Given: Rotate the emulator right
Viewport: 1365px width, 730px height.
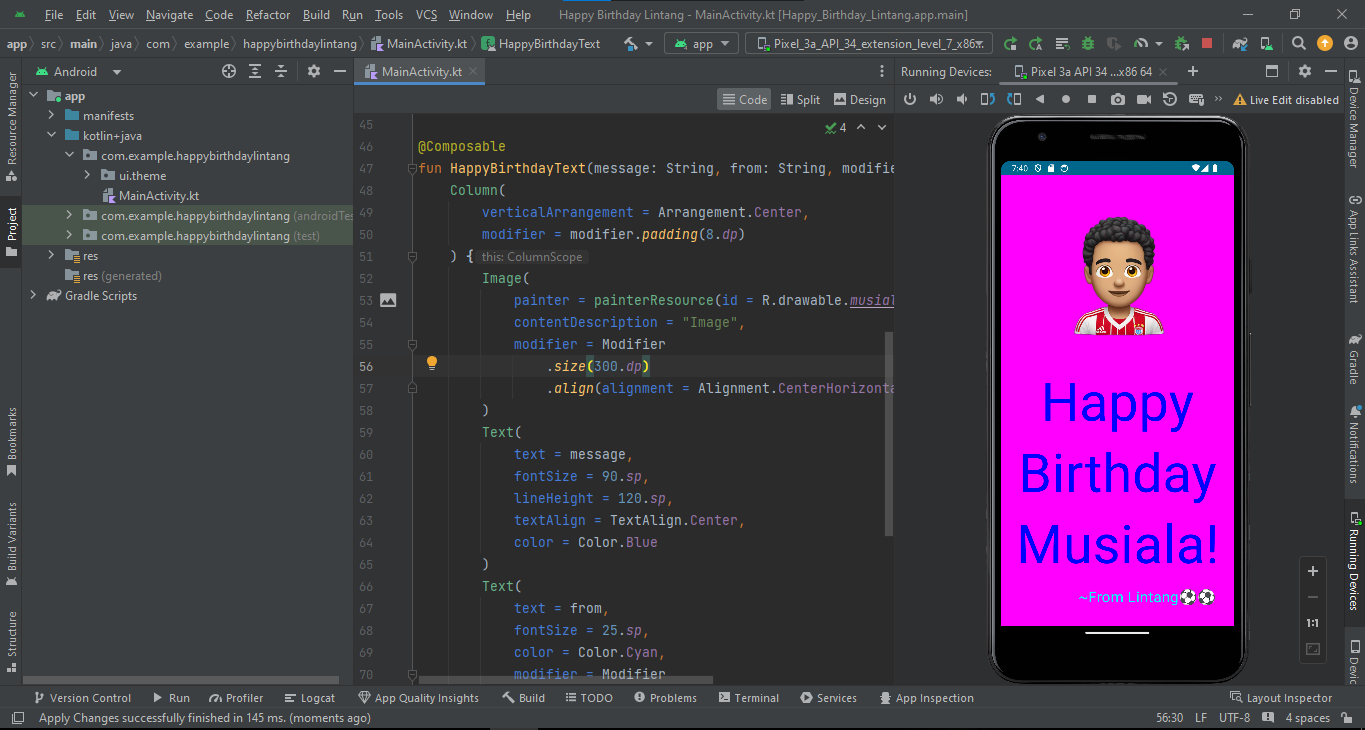Looking at the screenshot, I should point(1014,99).
